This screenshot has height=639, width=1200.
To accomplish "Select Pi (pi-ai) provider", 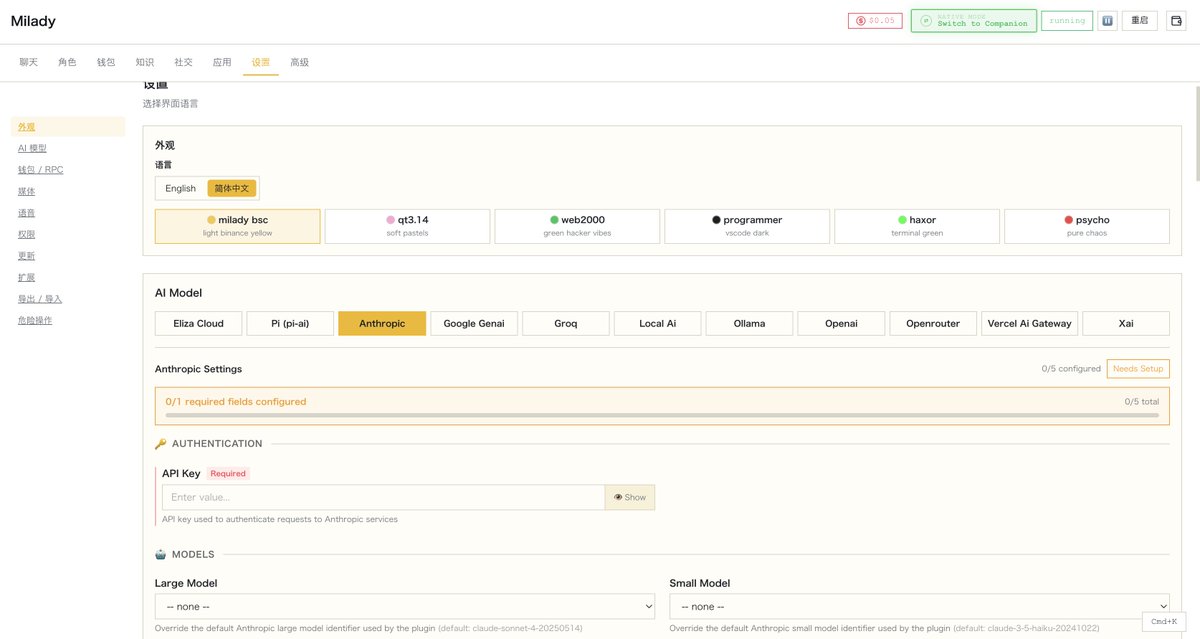I will [x=290, y=323].
